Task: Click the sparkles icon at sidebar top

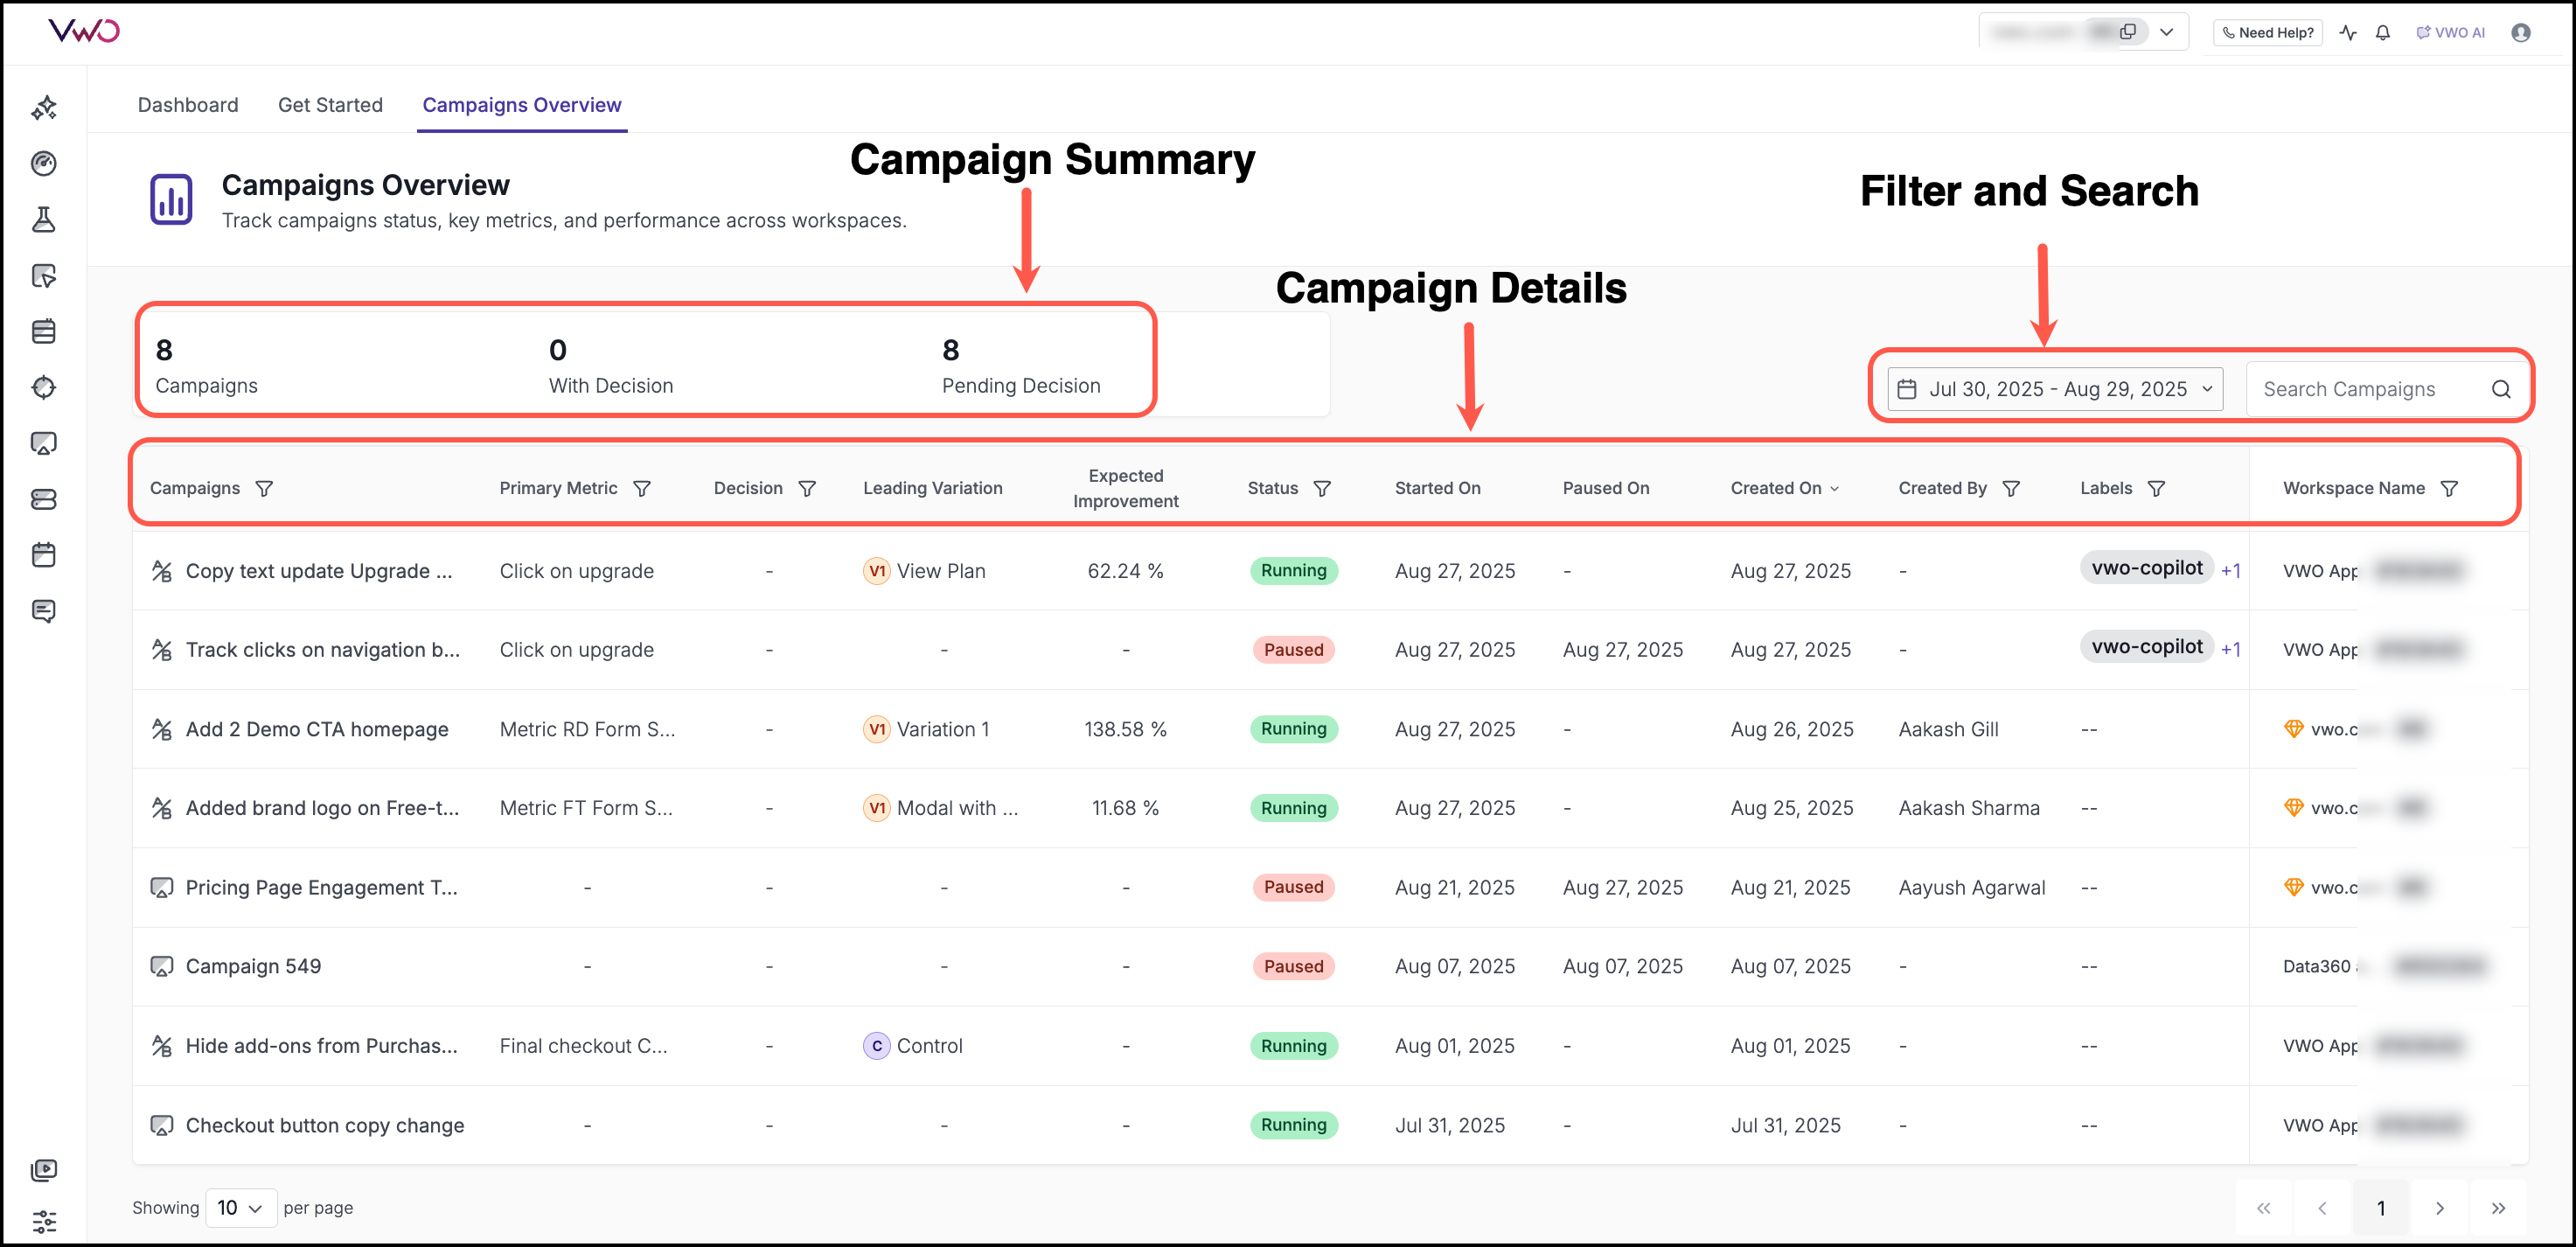Action: pos(44,107)
